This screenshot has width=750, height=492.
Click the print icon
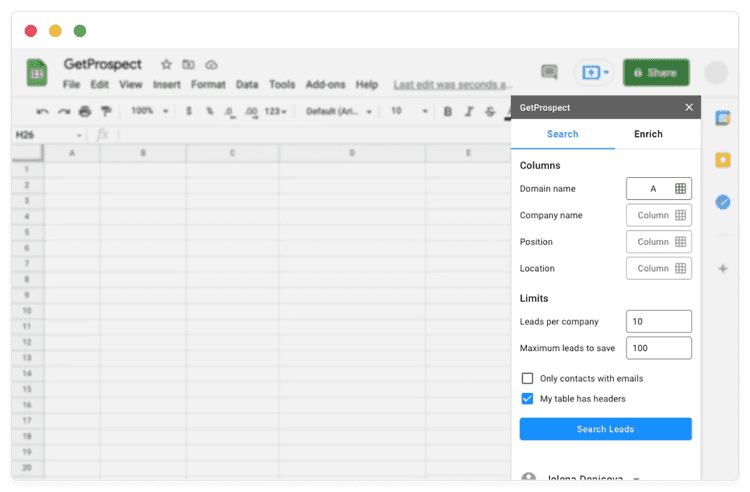85,111
